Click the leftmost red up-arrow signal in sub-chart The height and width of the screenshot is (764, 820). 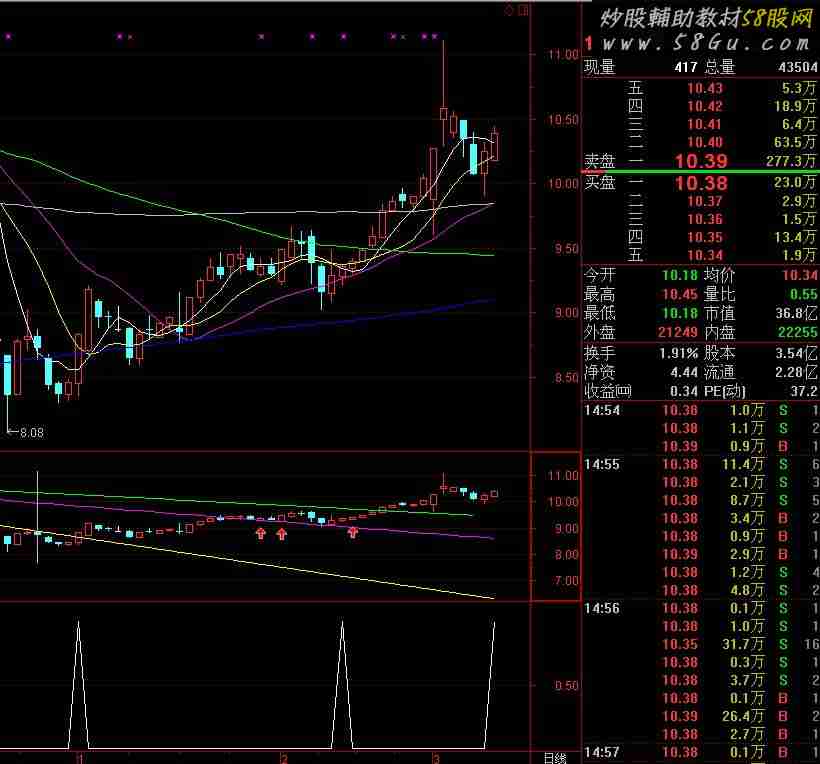(261, 534)
